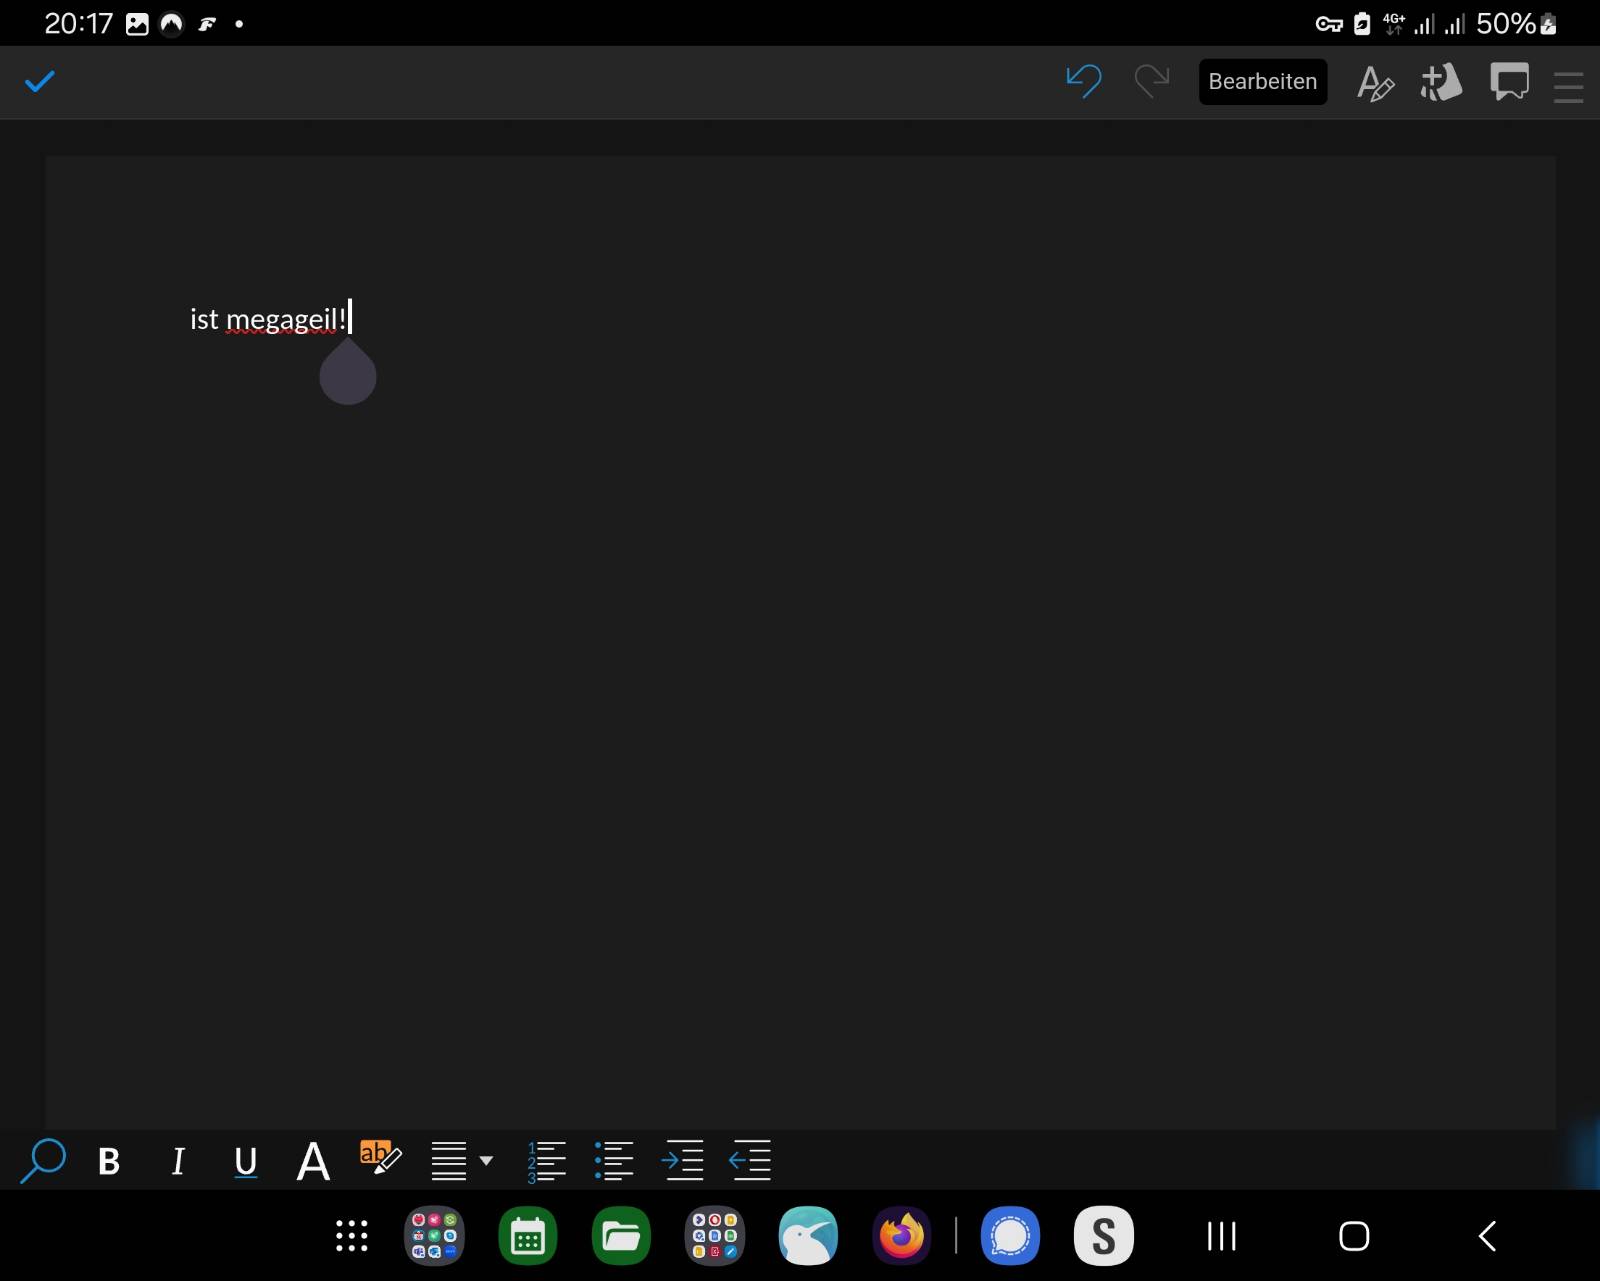Tap the blue checkmark to finish editing

[40, 81]
